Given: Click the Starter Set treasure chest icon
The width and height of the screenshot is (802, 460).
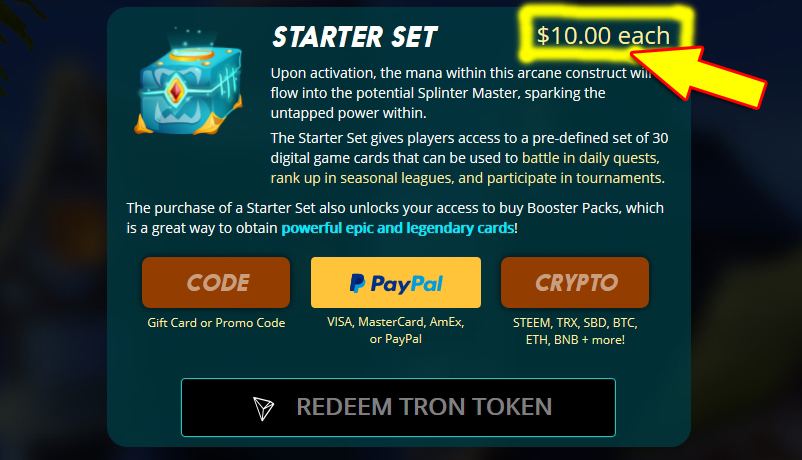Looking at the screenshot, I should (x=188, y=82).
